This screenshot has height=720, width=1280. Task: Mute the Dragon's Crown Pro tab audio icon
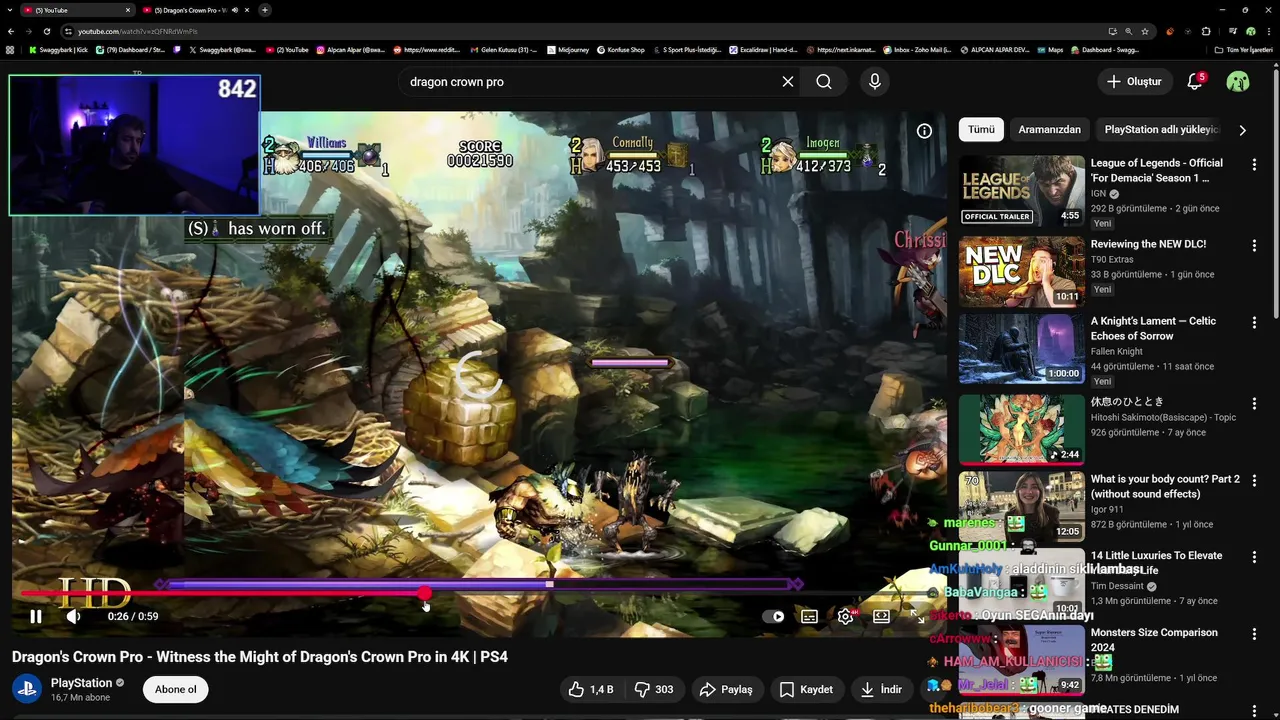coord(234,10)
